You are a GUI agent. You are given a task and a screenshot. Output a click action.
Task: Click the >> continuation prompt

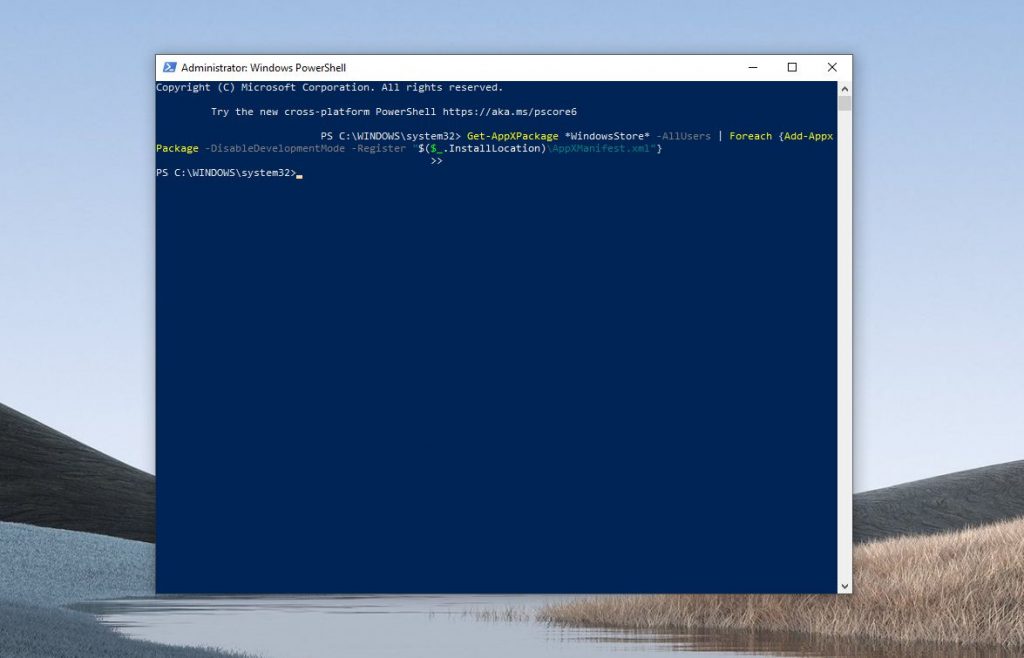(x=436, y=161)
